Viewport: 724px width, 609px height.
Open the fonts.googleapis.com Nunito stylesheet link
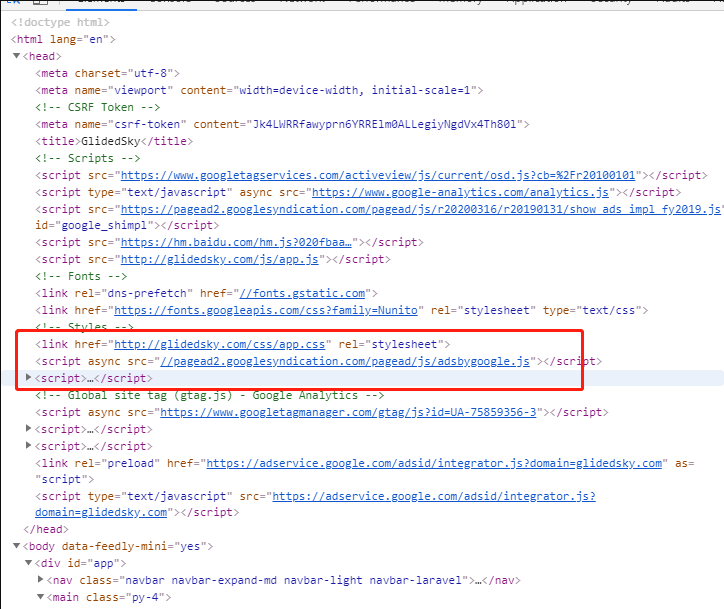265,310
